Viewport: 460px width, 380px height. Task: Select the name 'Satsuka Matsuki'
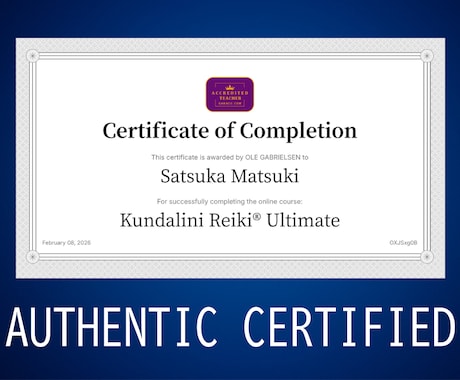230,176
